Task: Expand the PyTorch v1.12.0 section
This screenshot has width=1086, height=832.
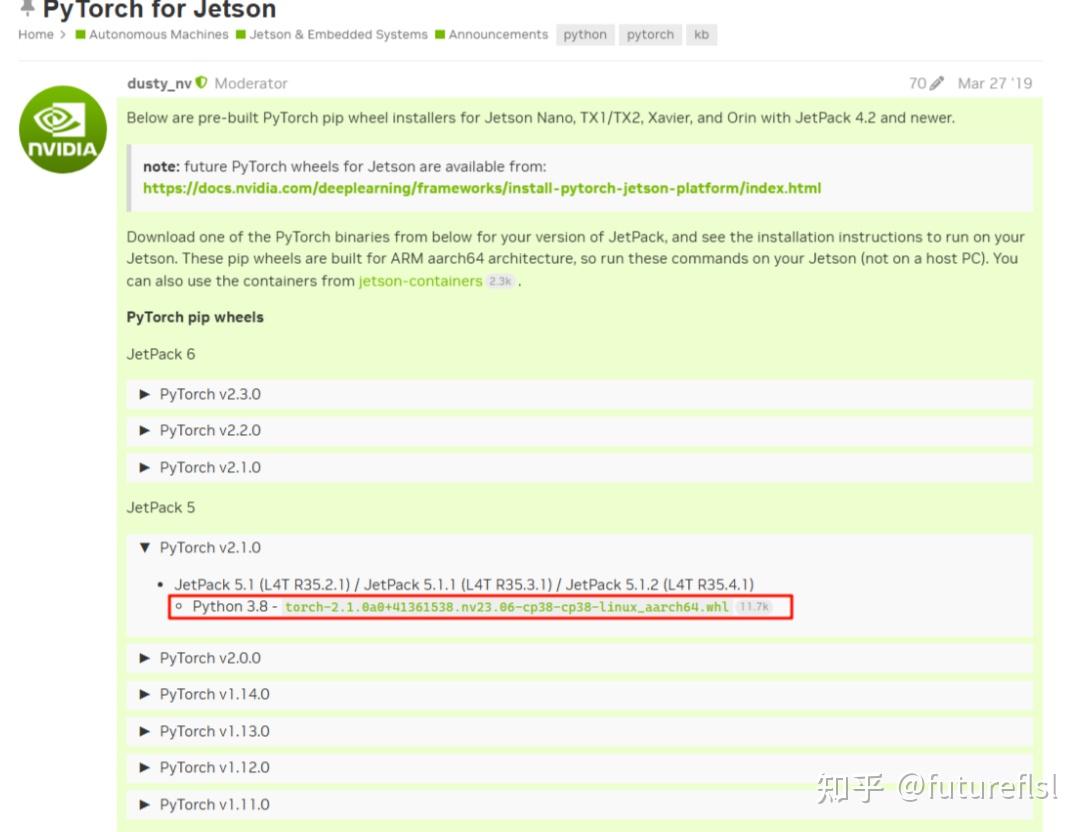Action: [579, 768]
